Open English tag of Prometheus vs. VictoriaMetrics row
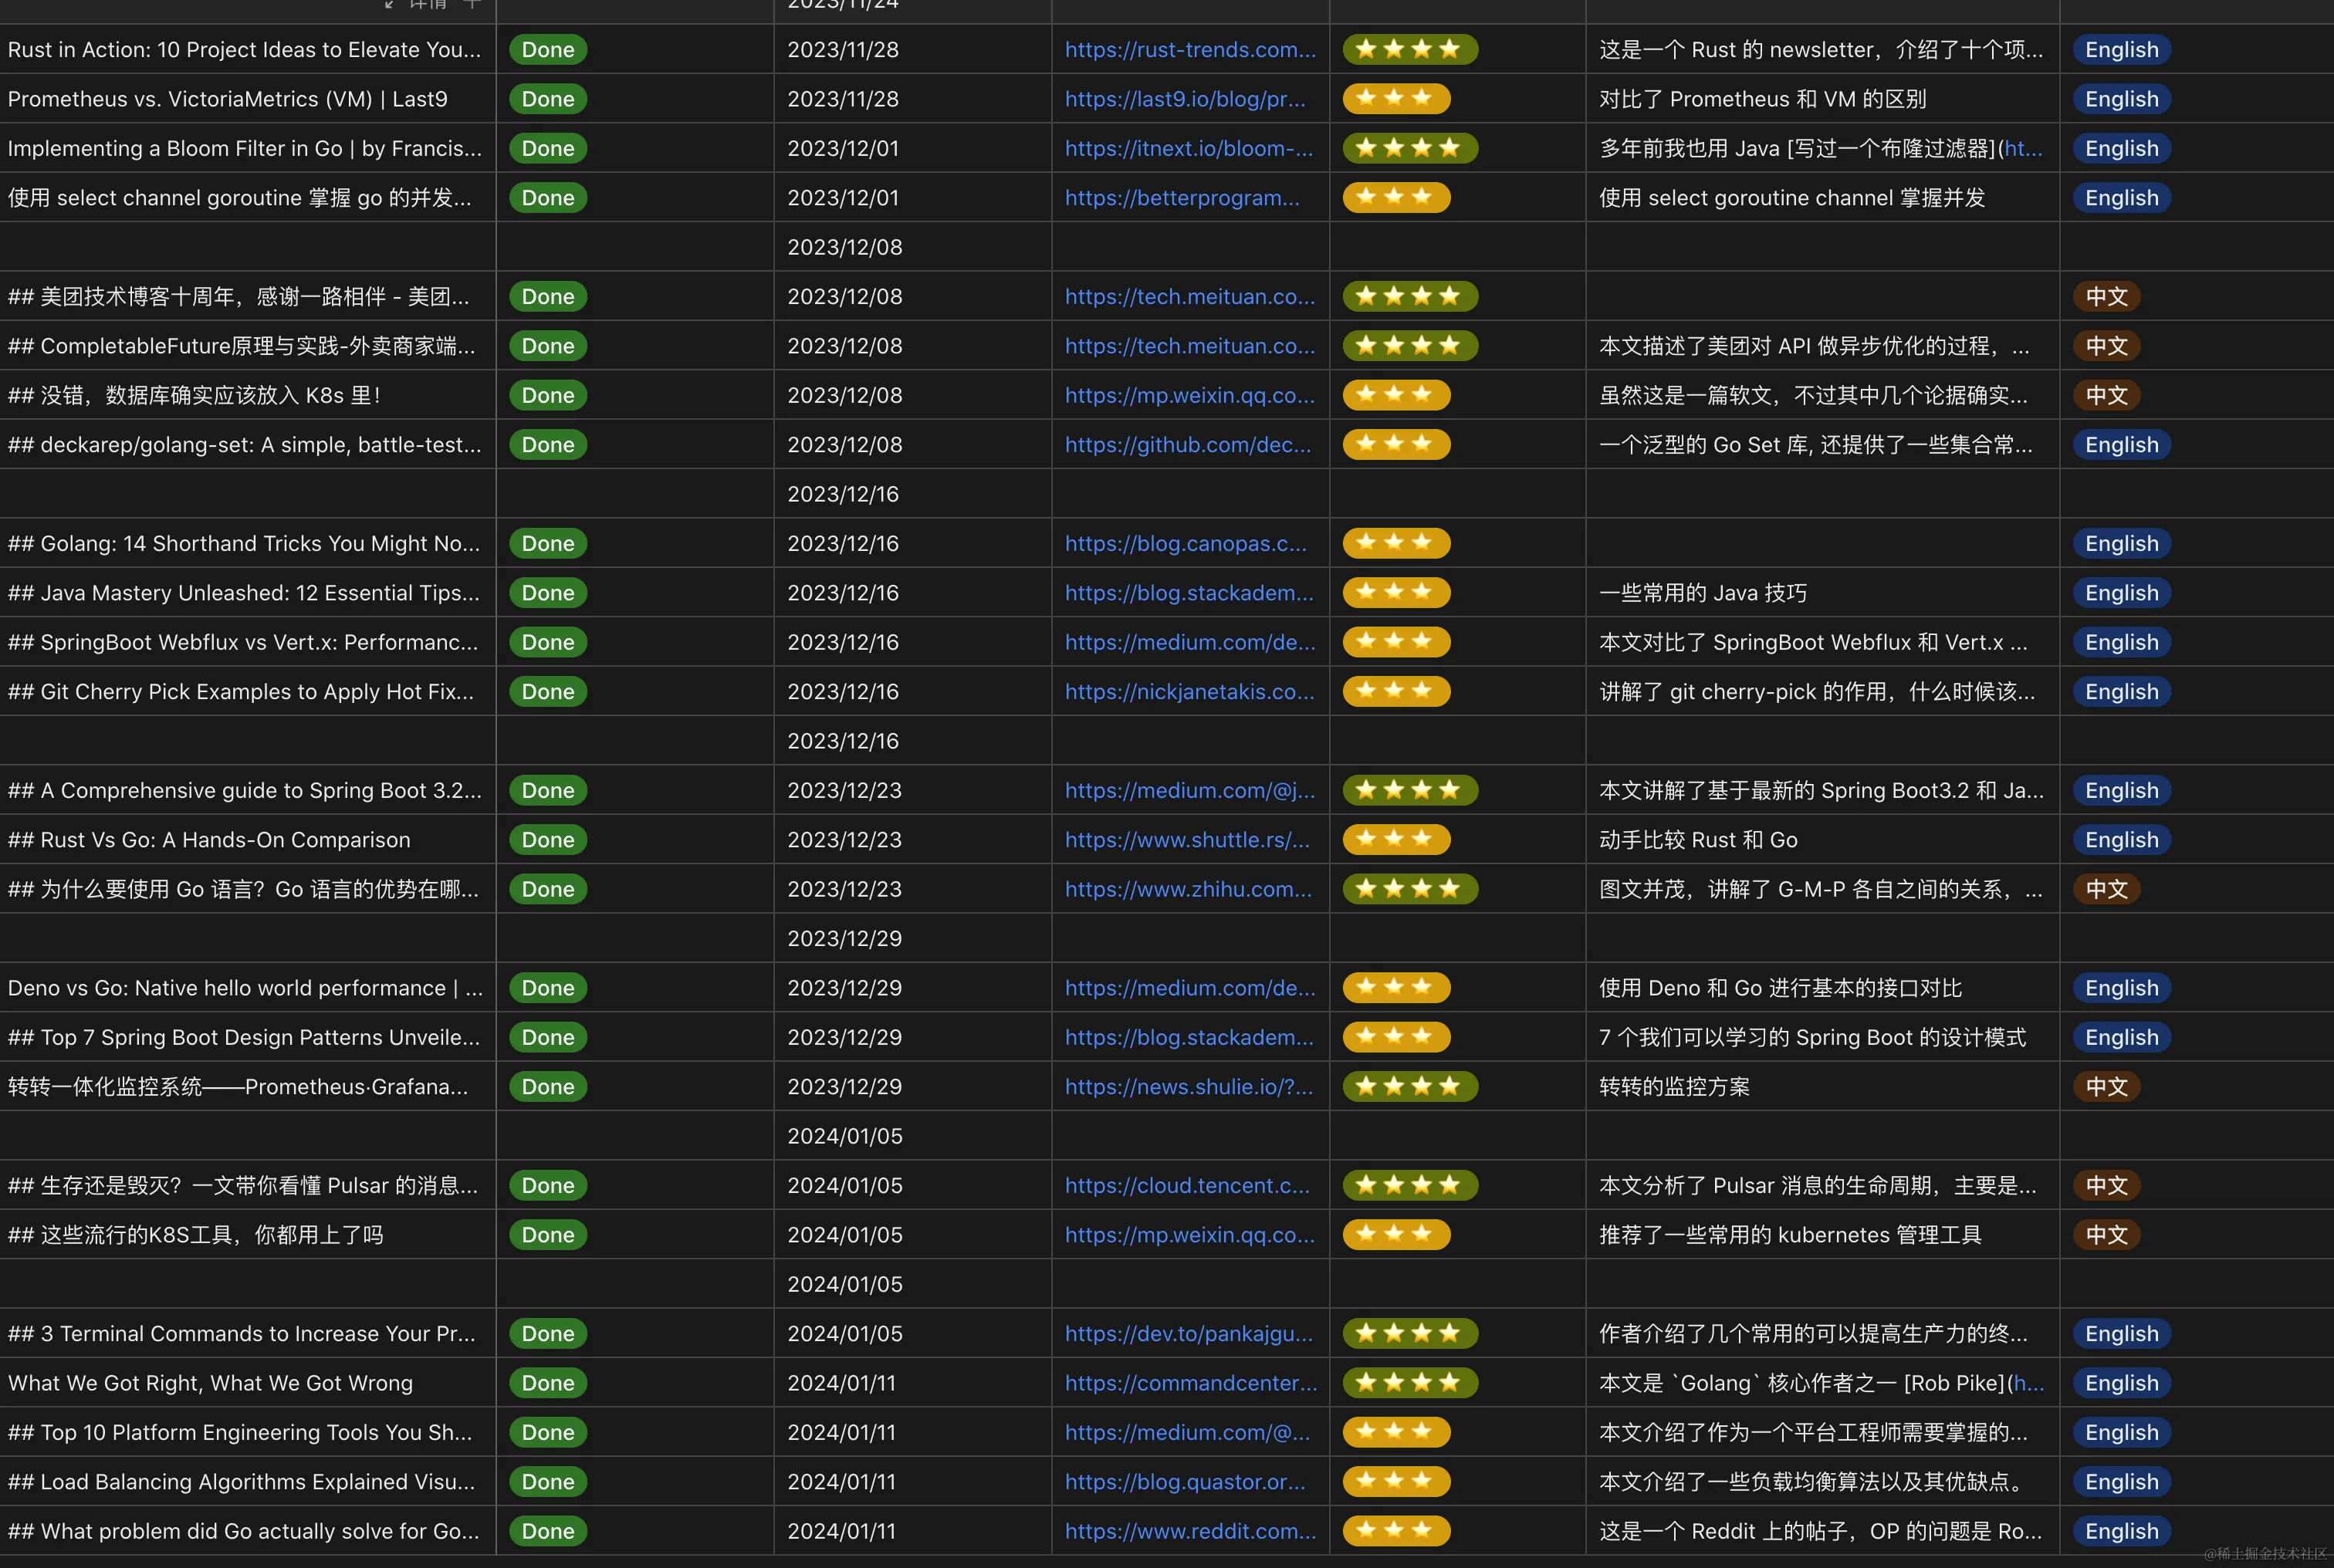Screen dimensions: 2334x1568 (x=2120, y=99)
